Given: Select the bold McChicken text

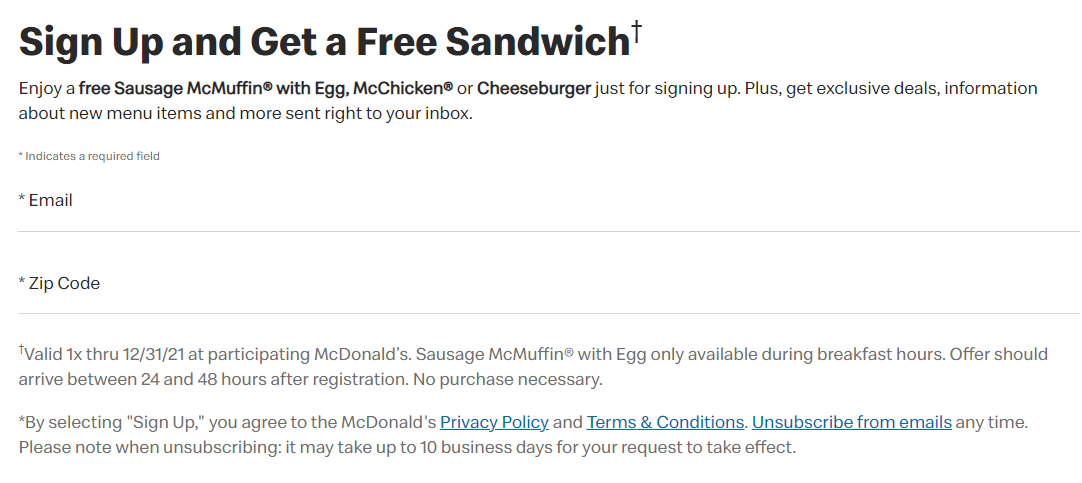Looking at the screenshot, I should (403, 88).
